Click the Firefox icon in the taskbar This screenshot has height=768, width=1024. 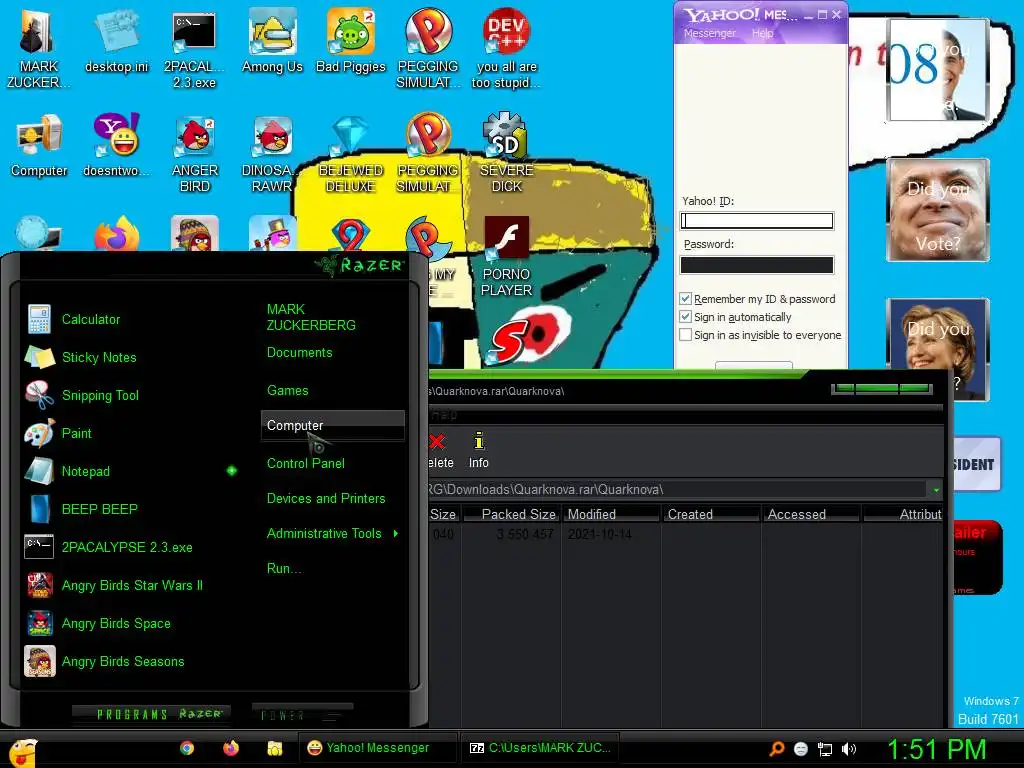(231, 748)
